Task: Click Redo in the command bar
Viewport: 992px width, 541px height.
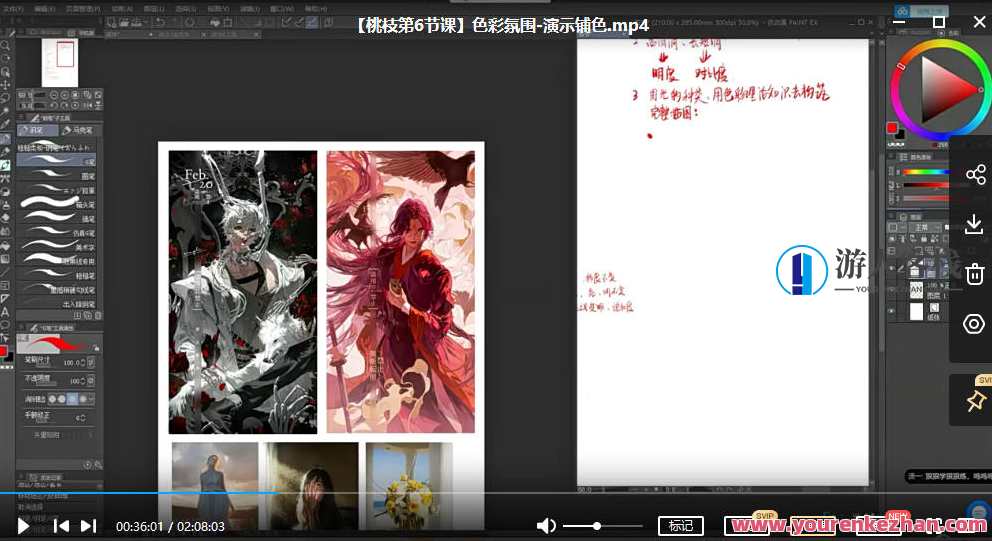Action: 177,22
